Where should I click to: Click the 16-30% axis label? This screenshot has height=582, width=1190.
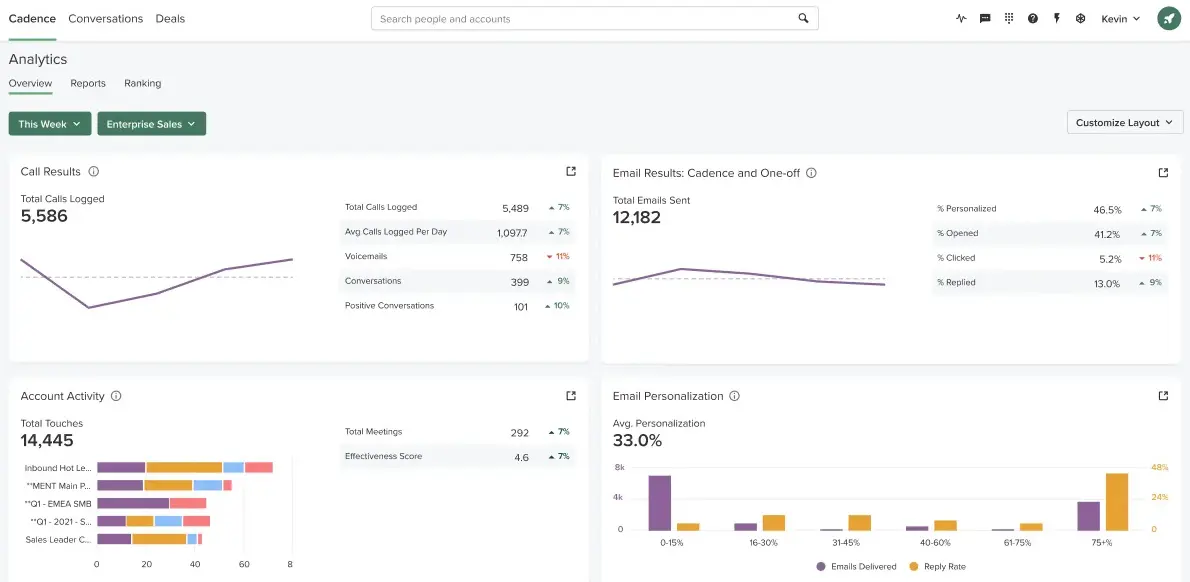point(761,543)
